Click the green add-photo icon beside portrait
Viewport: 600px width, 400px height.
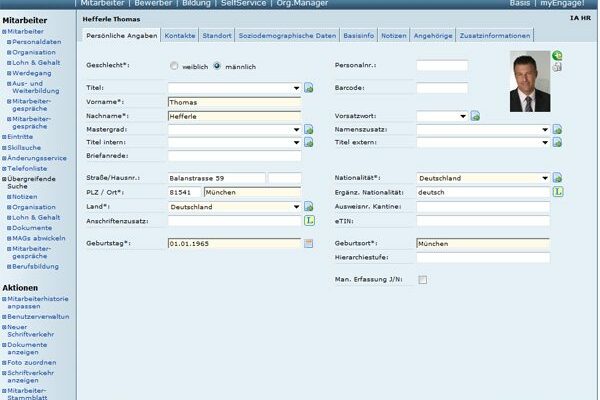coord(557,56)
